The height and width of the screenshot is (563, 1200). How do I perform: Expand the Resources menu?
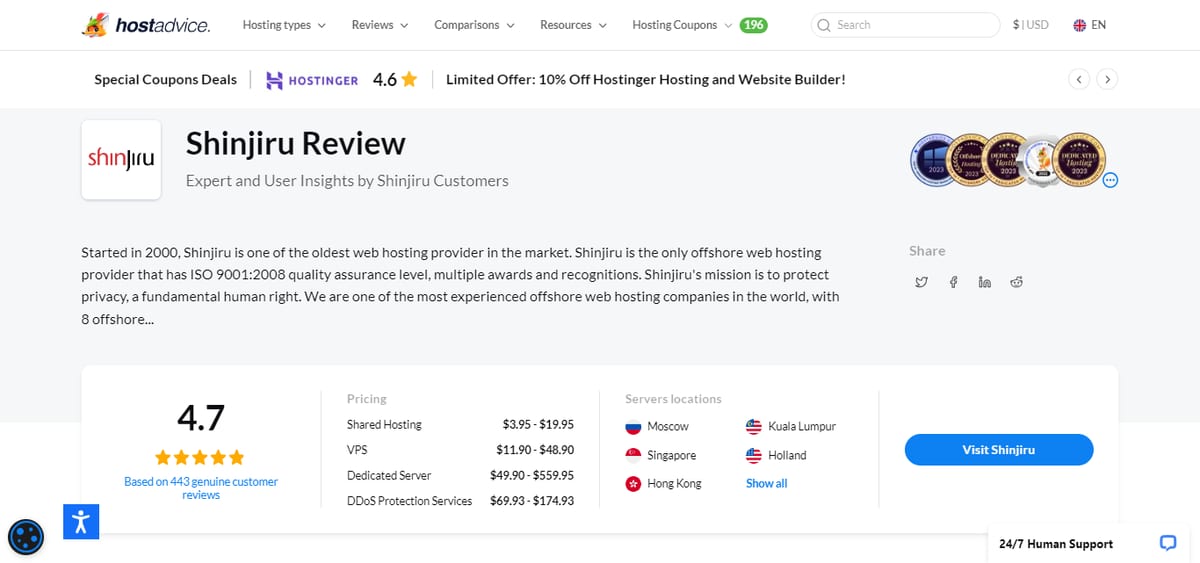coord(573,25)
